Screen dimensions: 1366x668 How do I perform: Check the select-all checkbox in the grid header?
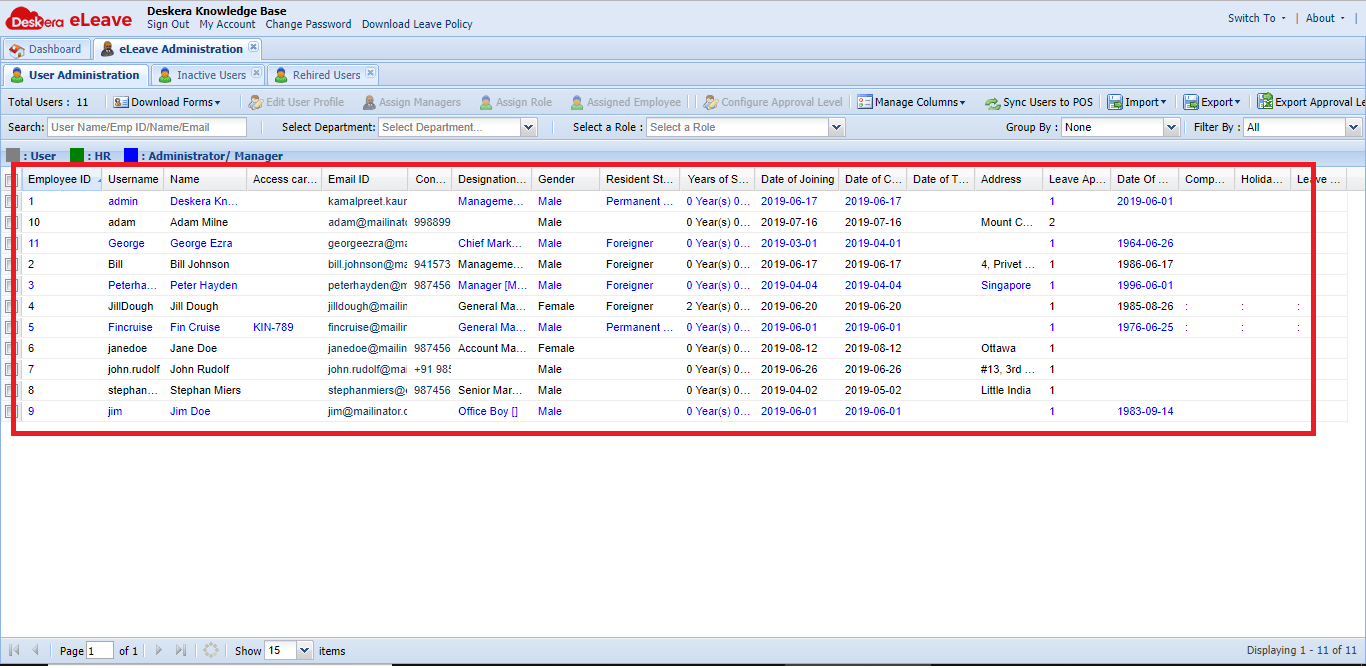coord(10,179)
